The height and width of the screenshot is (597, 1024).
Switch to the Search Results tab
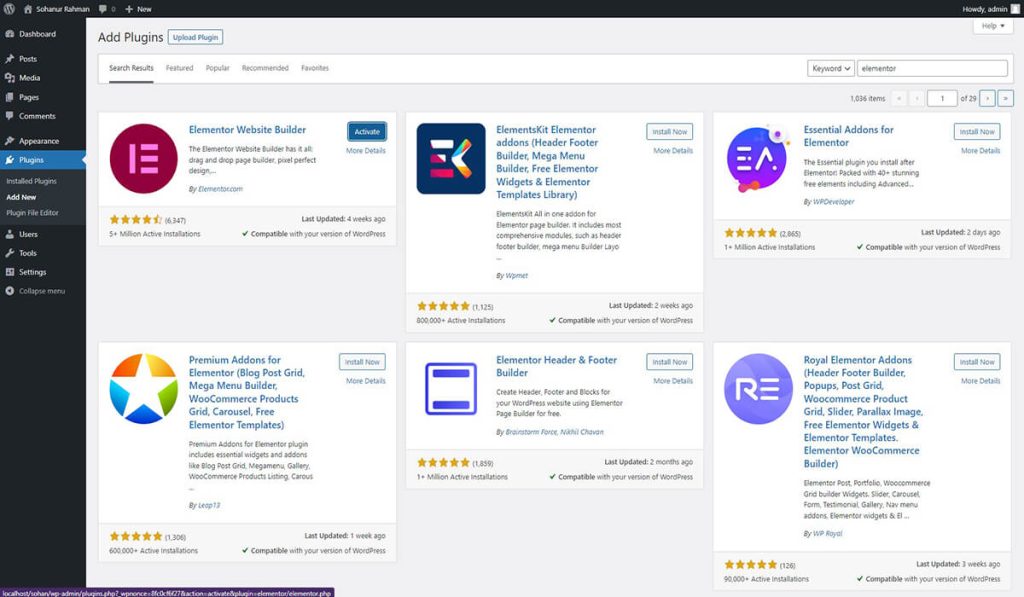click(131, 68)
